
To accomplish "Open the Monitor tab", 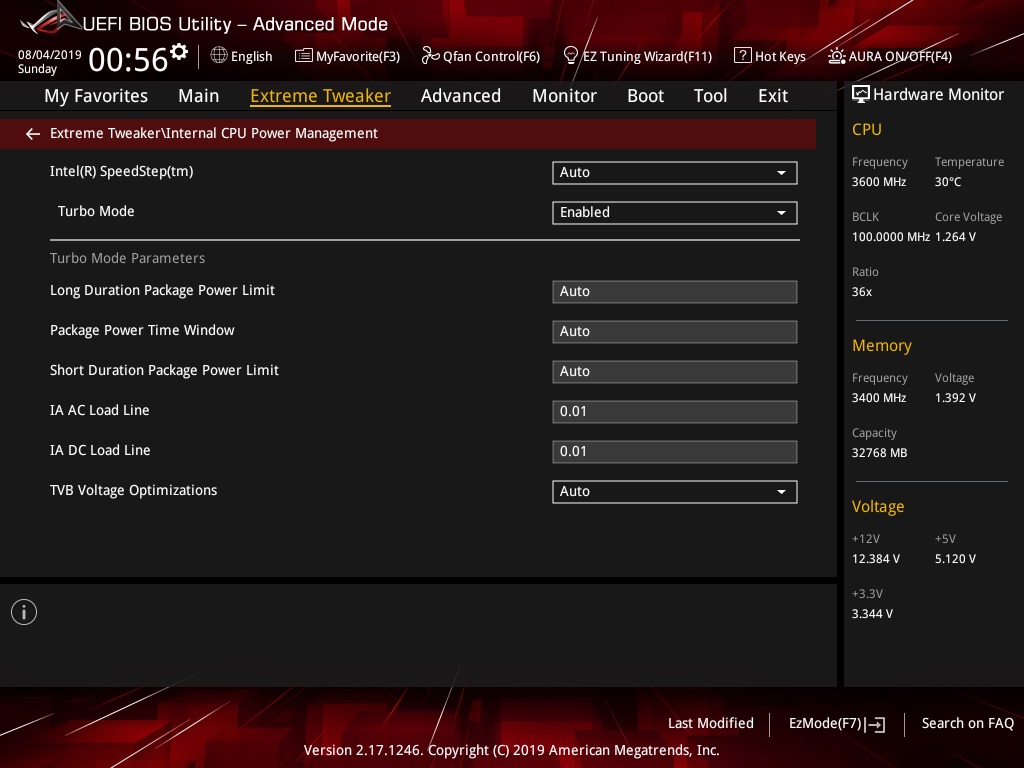I will point(564,96).
